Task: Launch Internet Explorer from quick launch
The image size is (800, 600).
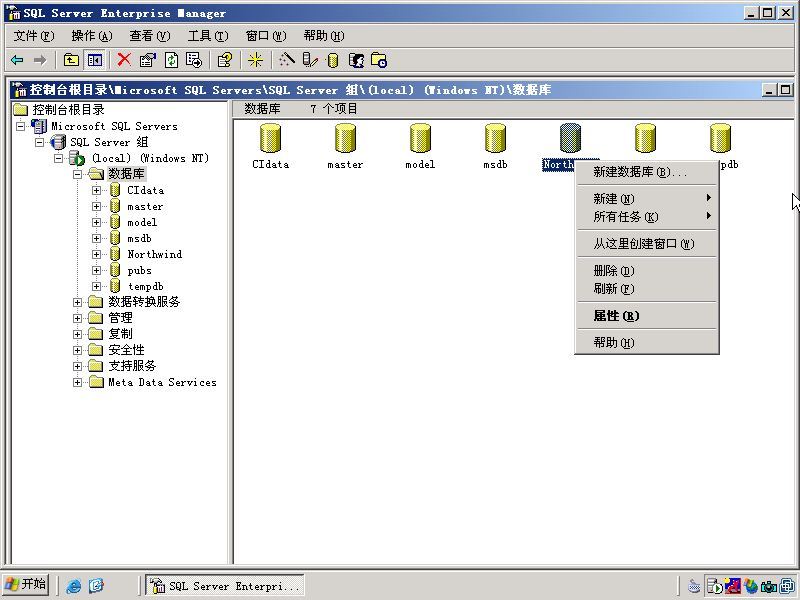Action: click(x=73, y=586)
